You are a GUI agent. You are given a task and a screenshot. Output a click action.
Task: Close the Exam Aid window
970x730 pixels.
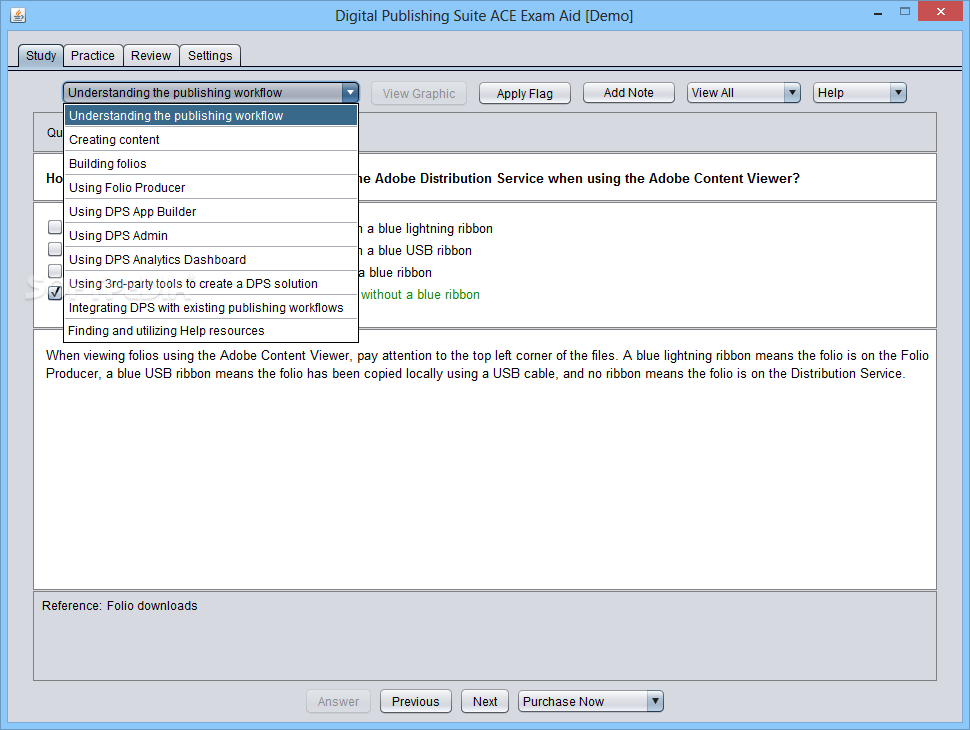point(941,12)
